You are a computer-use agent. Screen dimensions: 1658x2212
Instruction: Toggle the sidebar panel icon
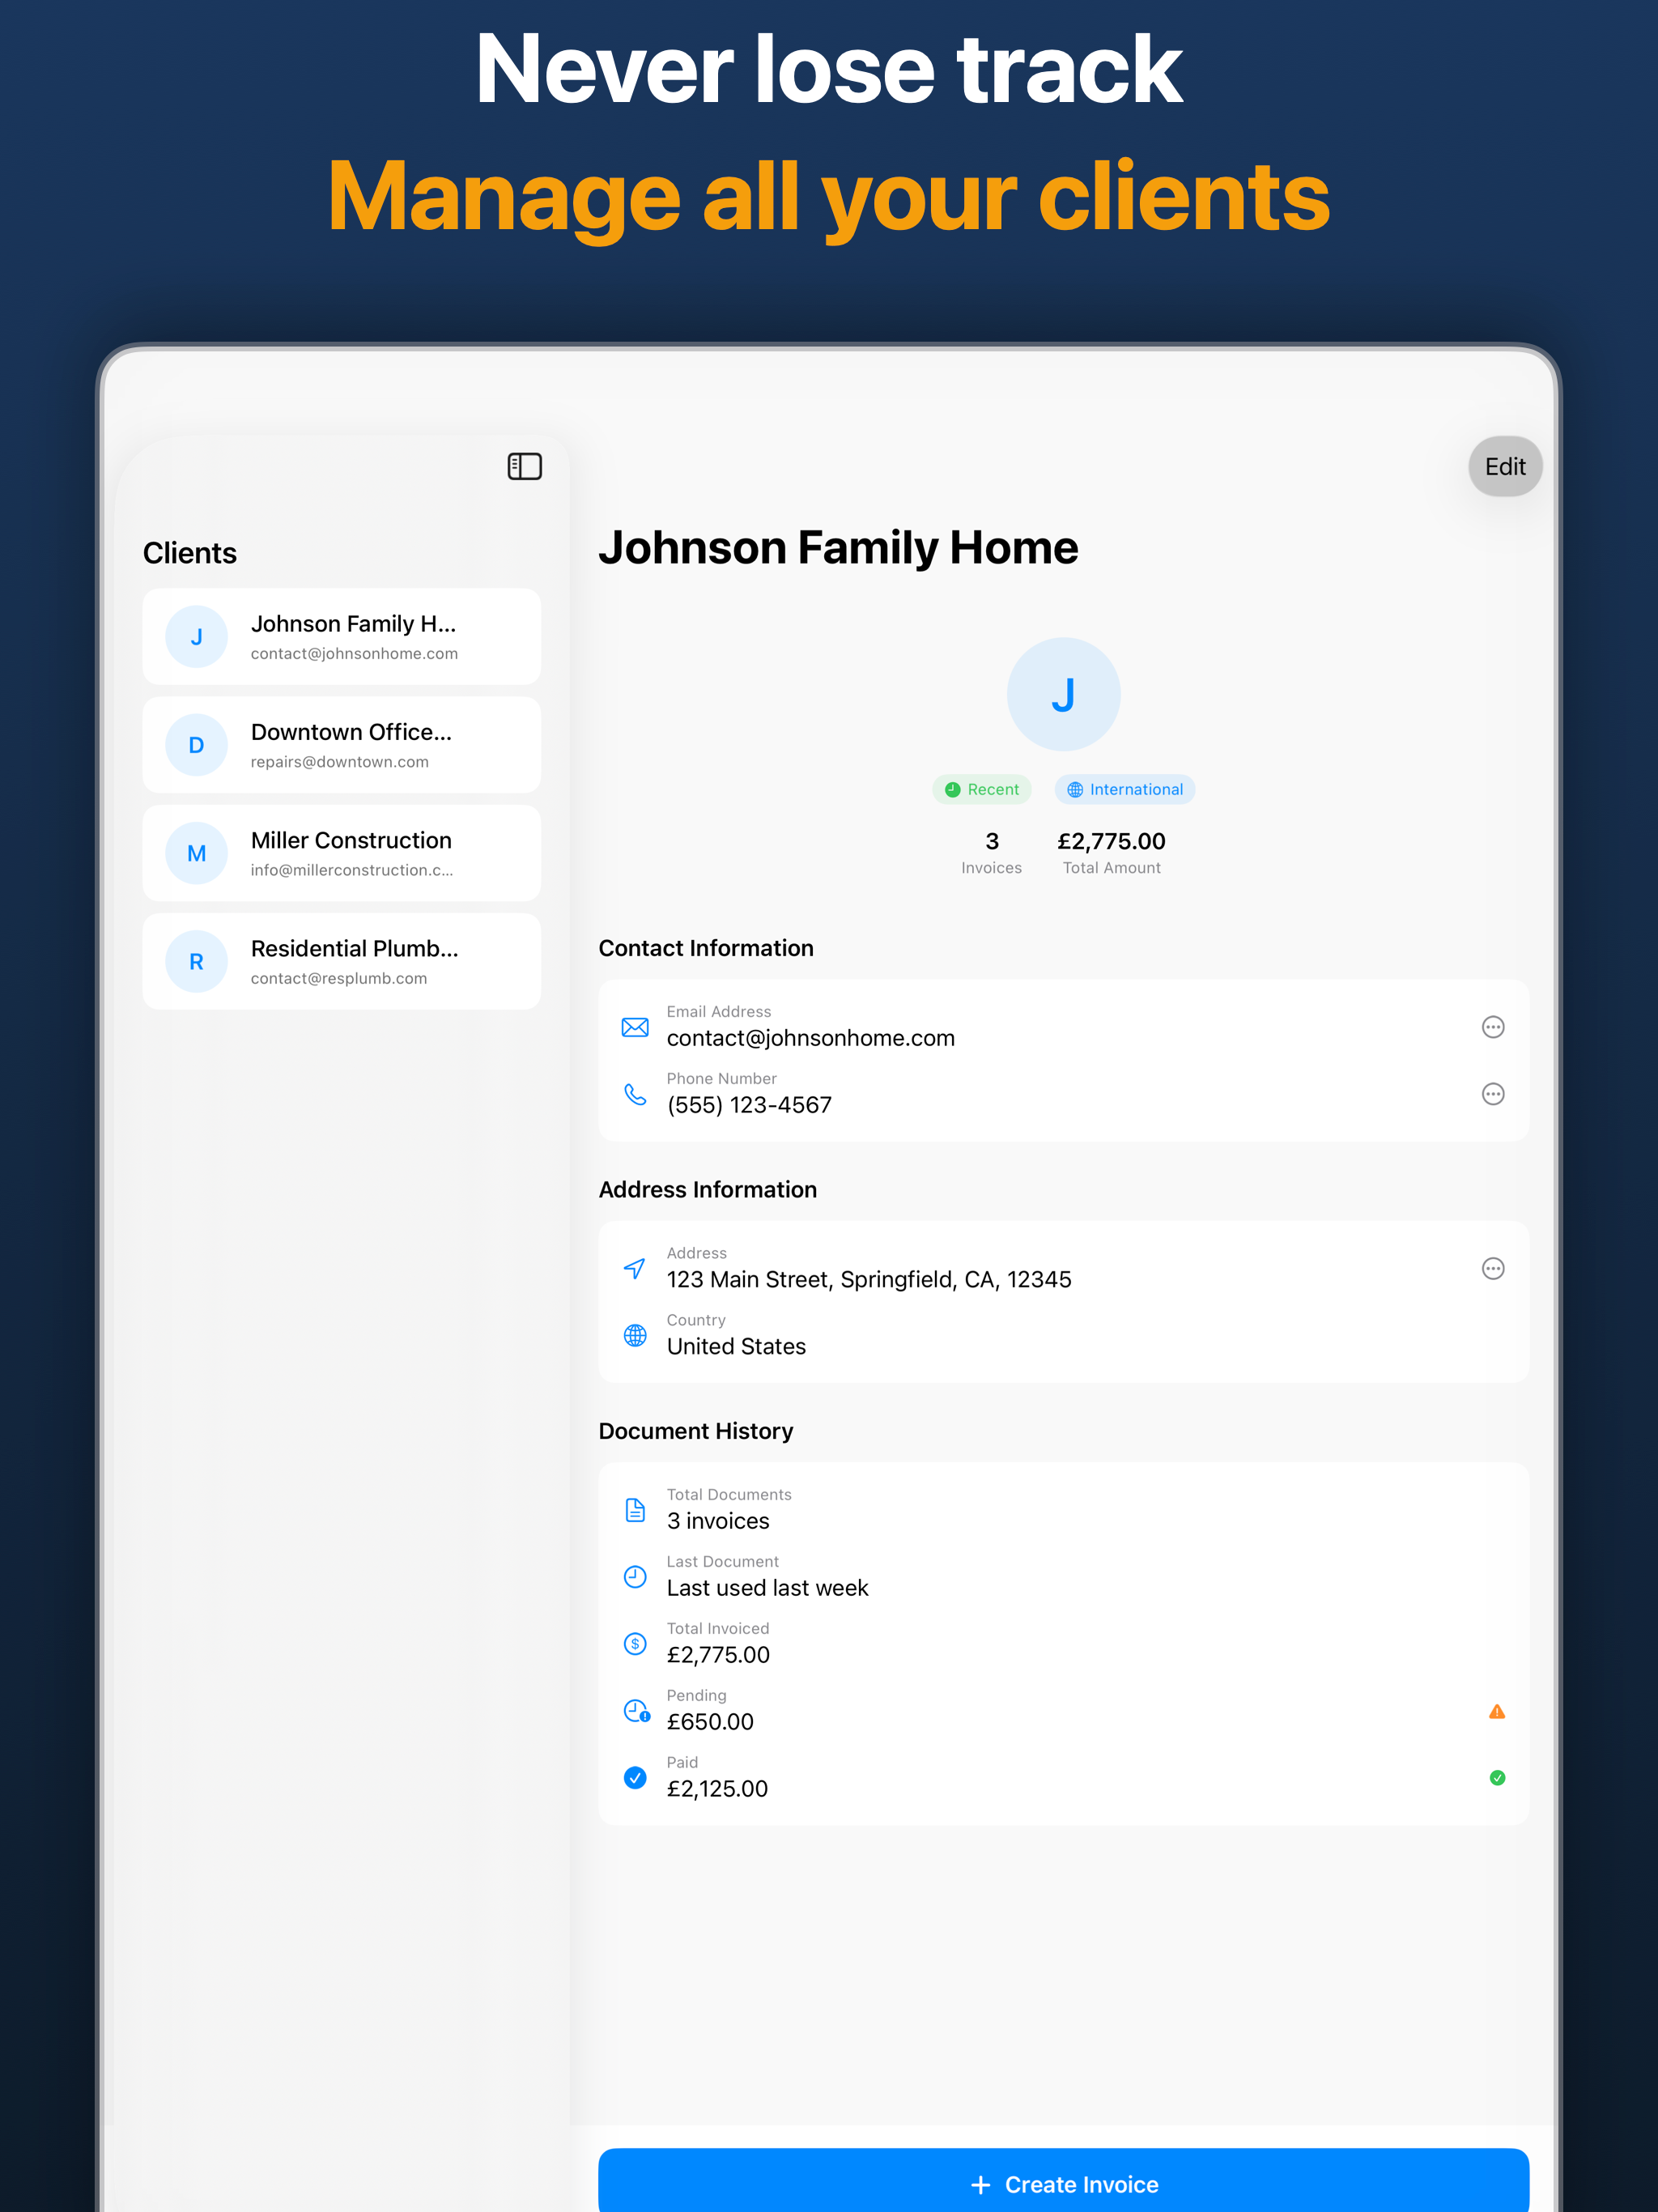point(524,466)
